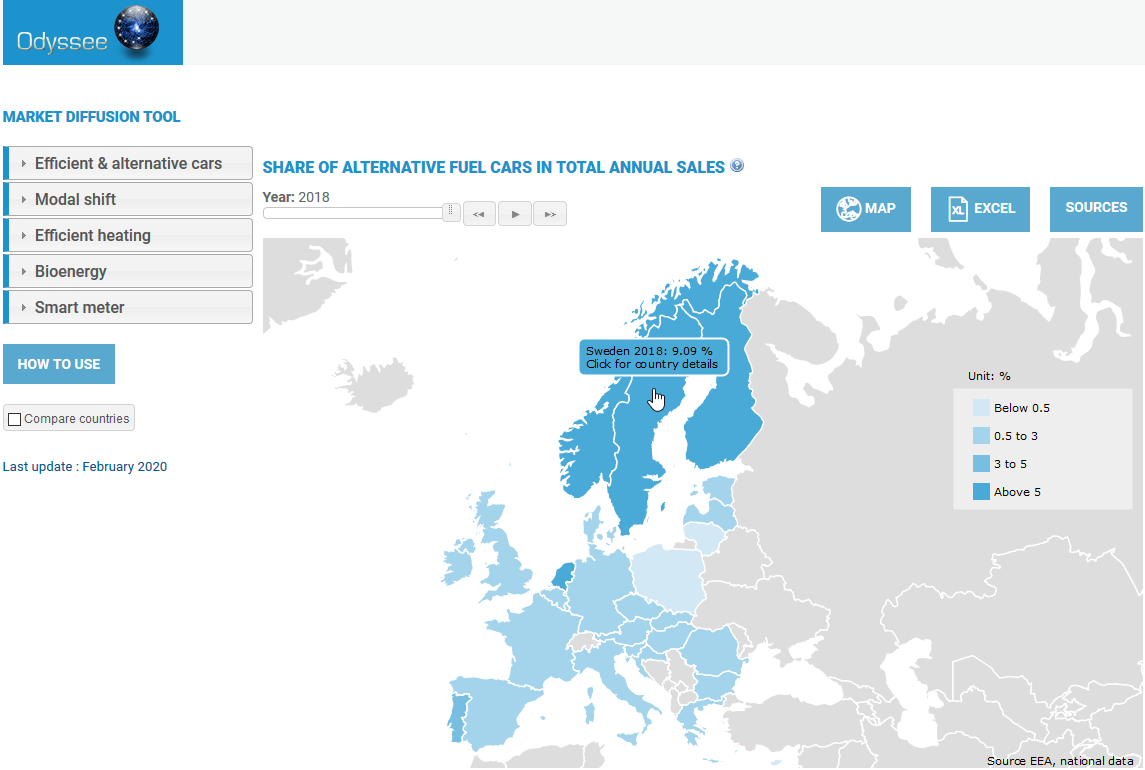
Task: Click the dark-blue Netherlands region on the map
Action: tap(565, 575)
